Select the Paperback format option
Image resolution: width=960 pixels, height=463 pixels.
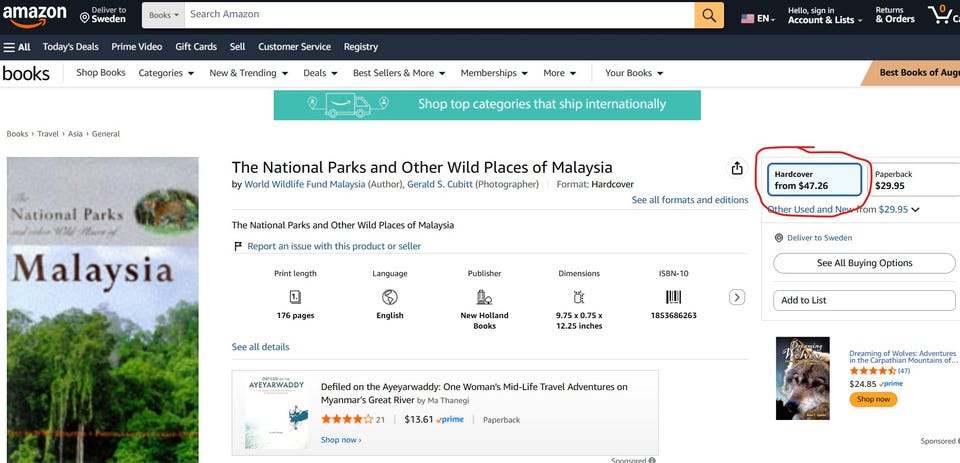coord(914,179)
